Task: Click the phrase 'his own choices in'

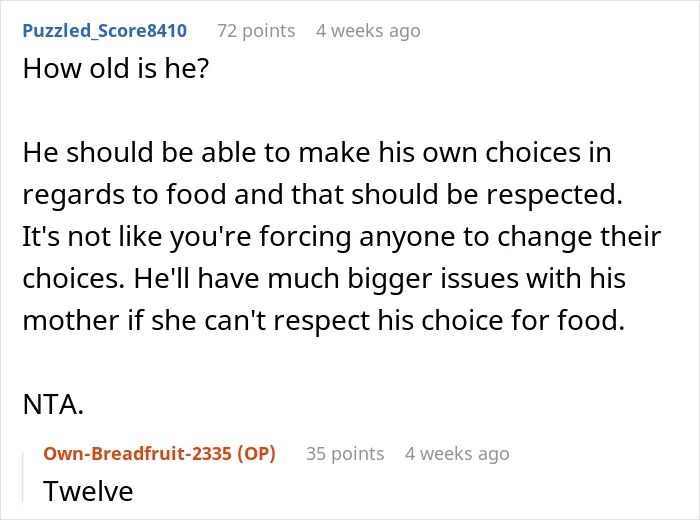Action: click(x=495, y=152)
